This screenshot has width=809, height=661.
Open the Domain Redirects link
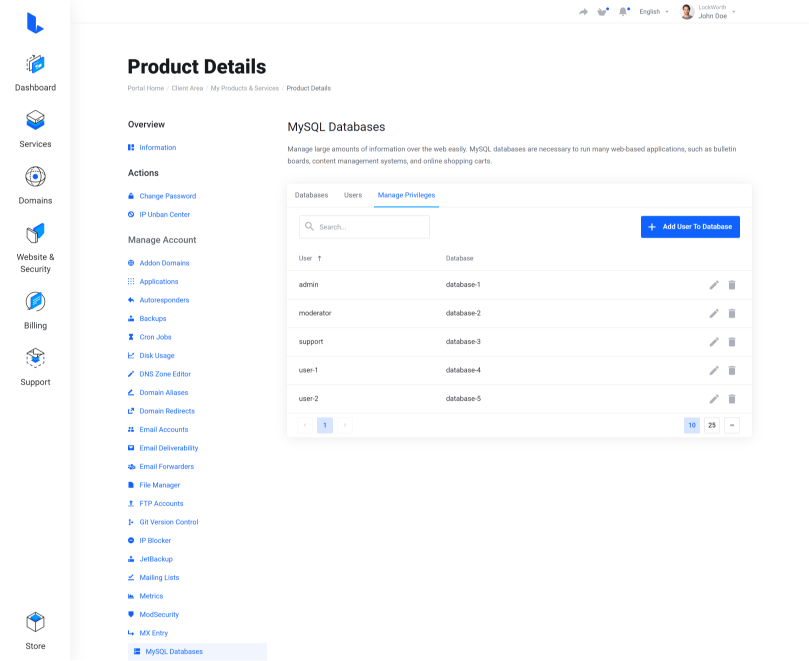pos(167,411)
